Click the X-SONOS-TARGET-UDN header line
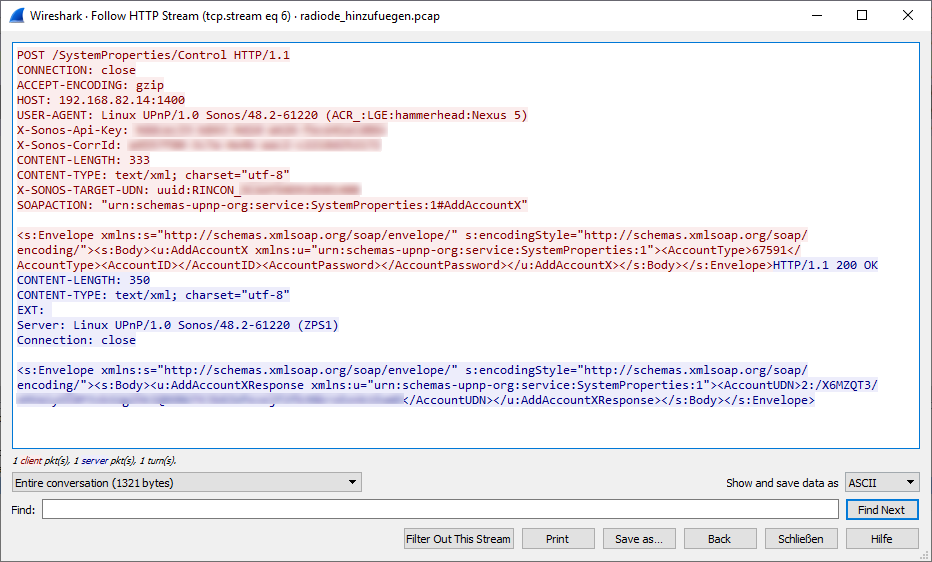This screenshot has height=562, width=932. (188, 190)
